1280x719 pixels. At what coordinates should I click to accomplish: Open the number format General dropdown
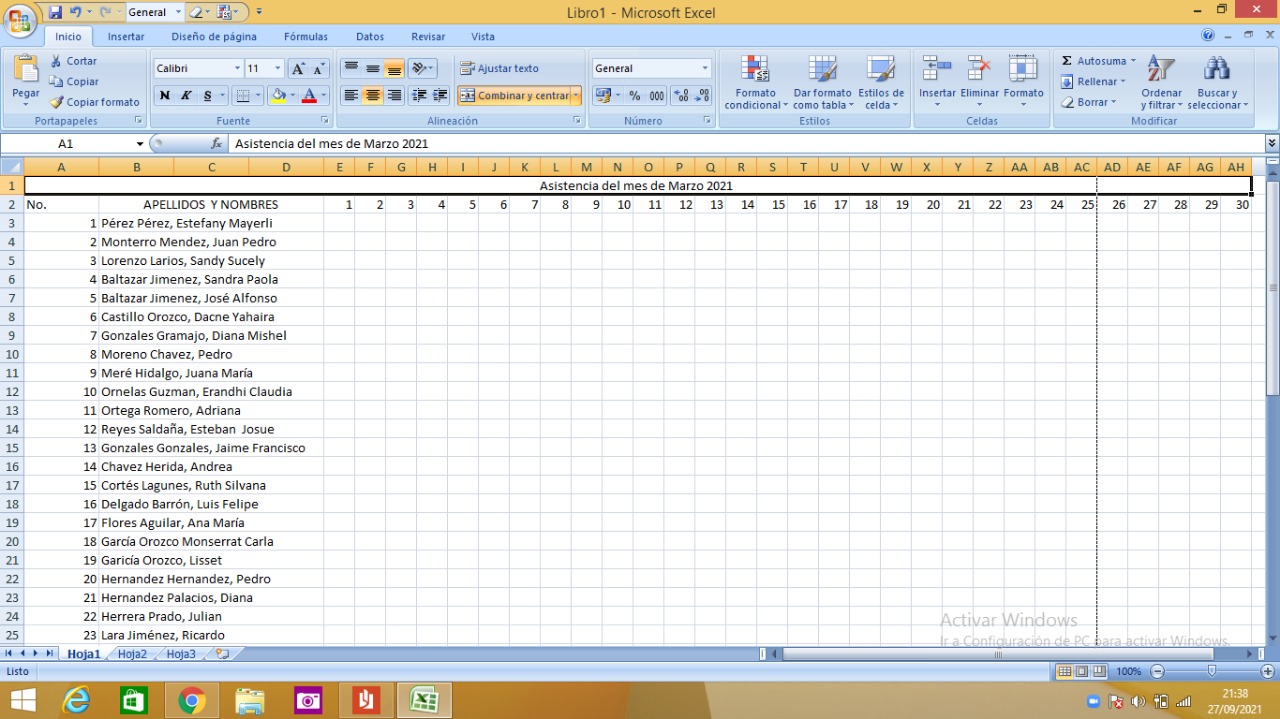[x=705, y=69]
